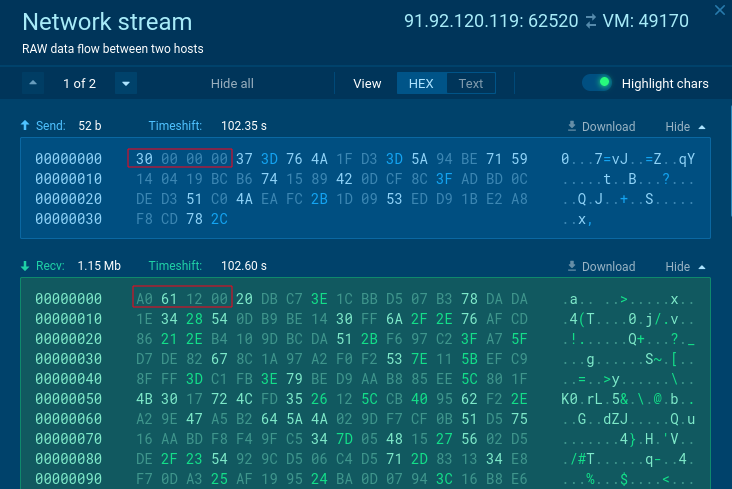Screen dimensions: 732x489
Task: Click highlighted bytes A0 61 12 00
Action: tap(181, 298)
